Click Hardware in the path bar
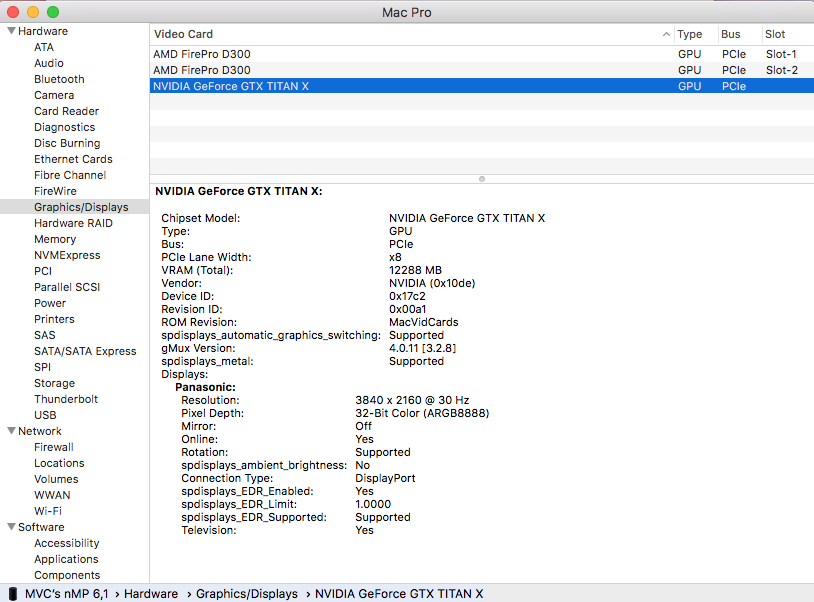 coord(151,594)
